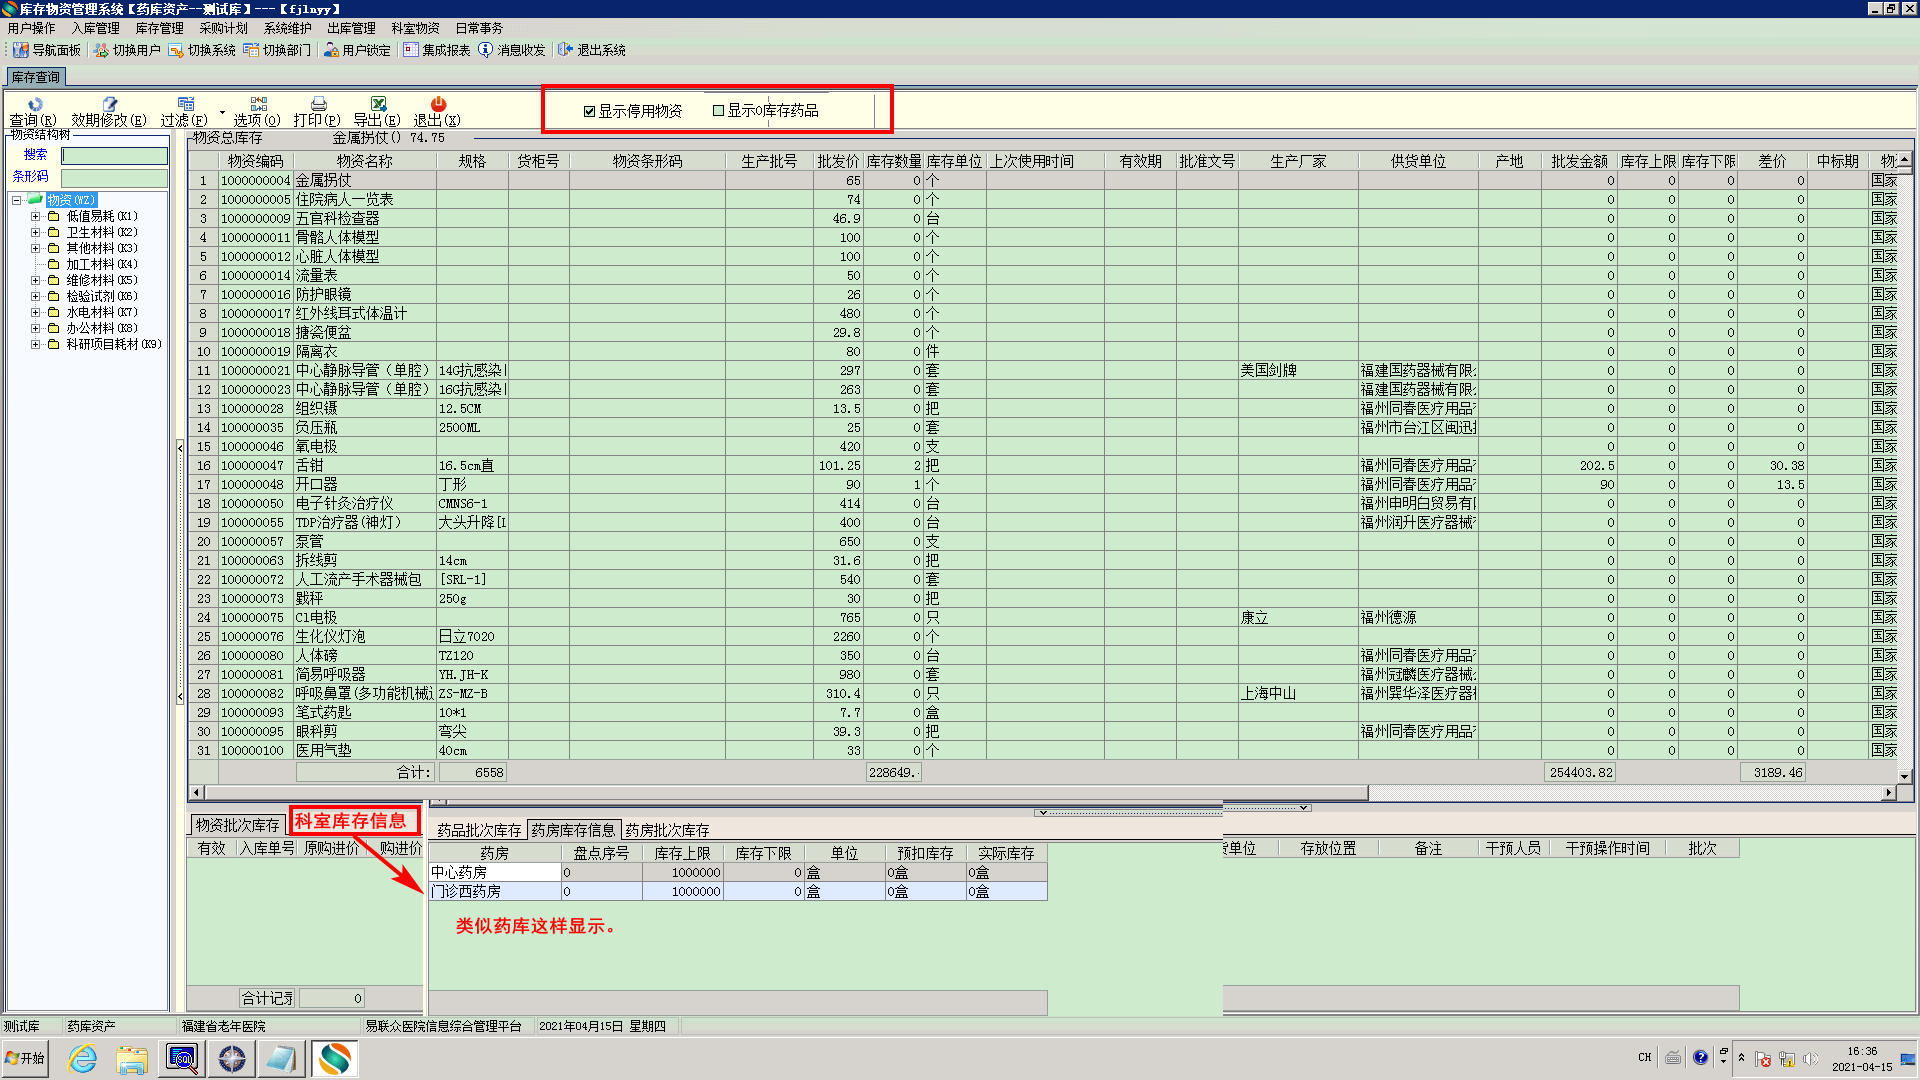The width and height of the screenshot is (1920, 1080).
Task: Click the 打印 printer icon
Action: point(318,104)
